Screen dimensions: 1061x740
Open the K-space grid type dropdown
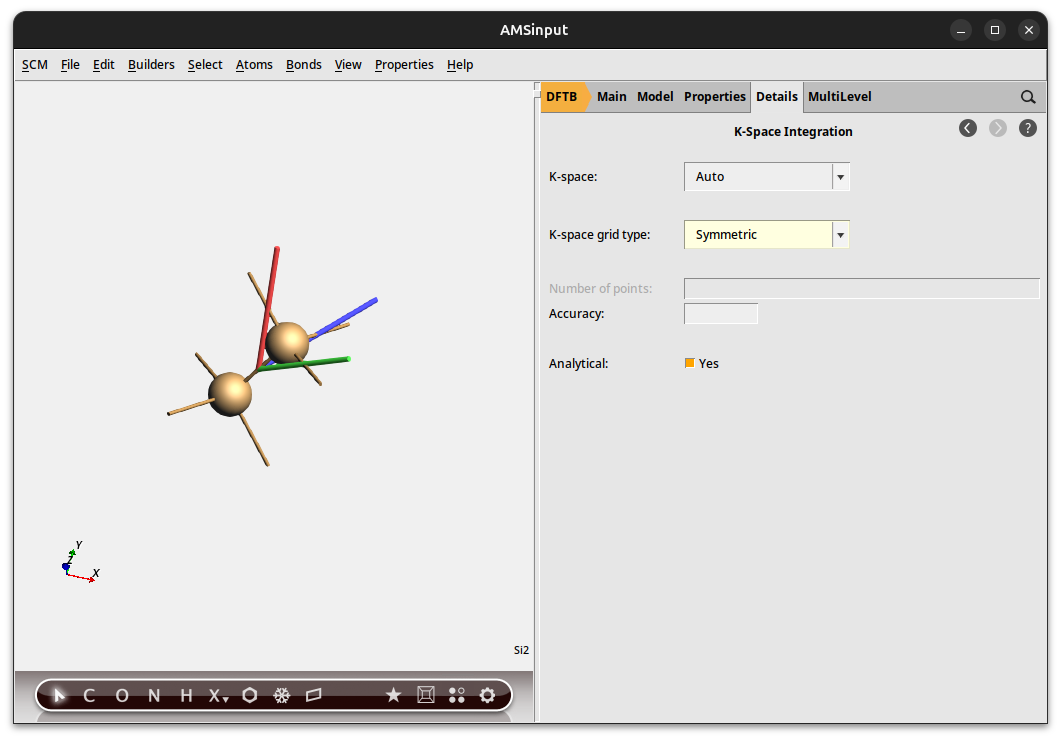click(x=840, y=234)
